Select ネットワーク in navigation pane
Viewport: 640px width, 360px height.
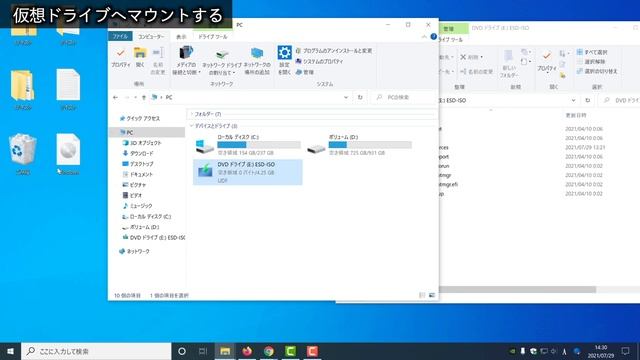[134, 251]
